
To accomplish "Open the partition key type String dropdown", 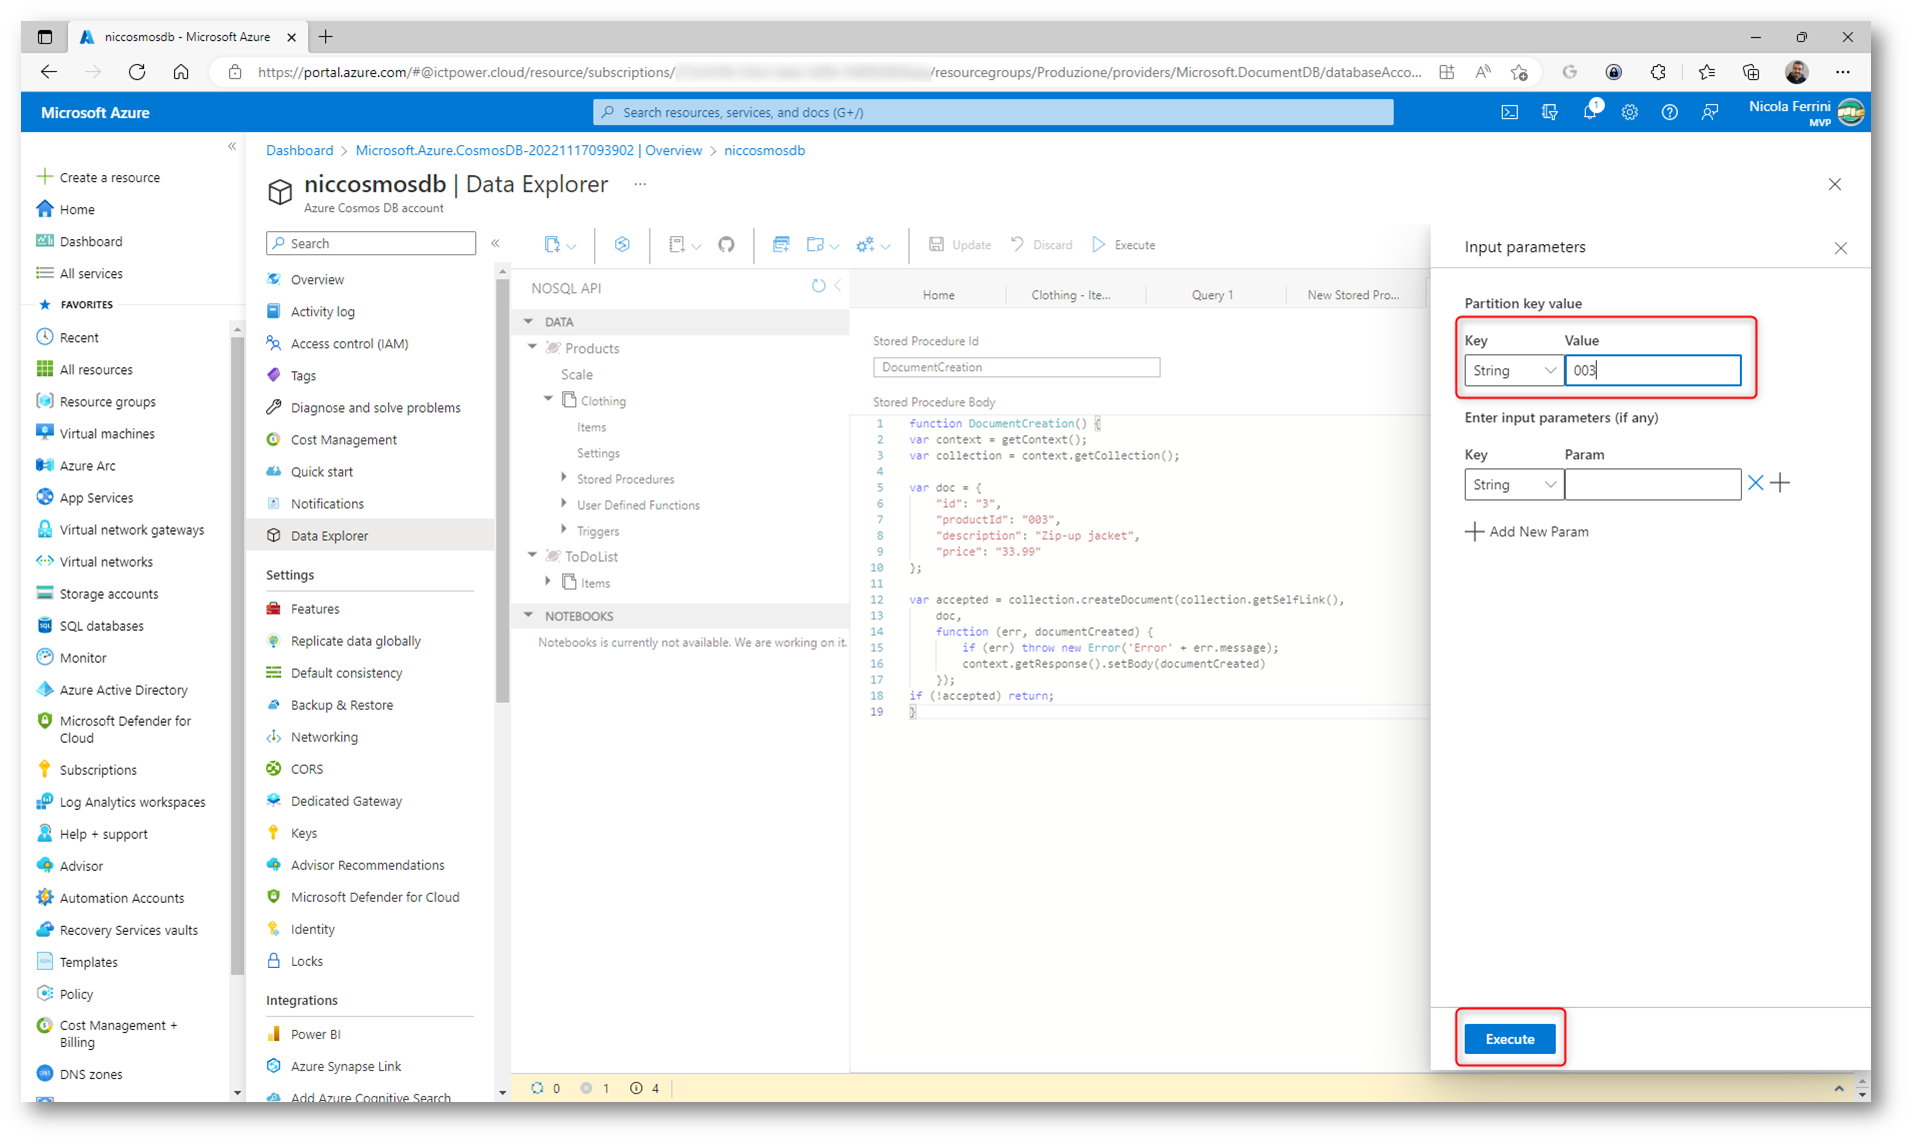I will point(1512,371).
